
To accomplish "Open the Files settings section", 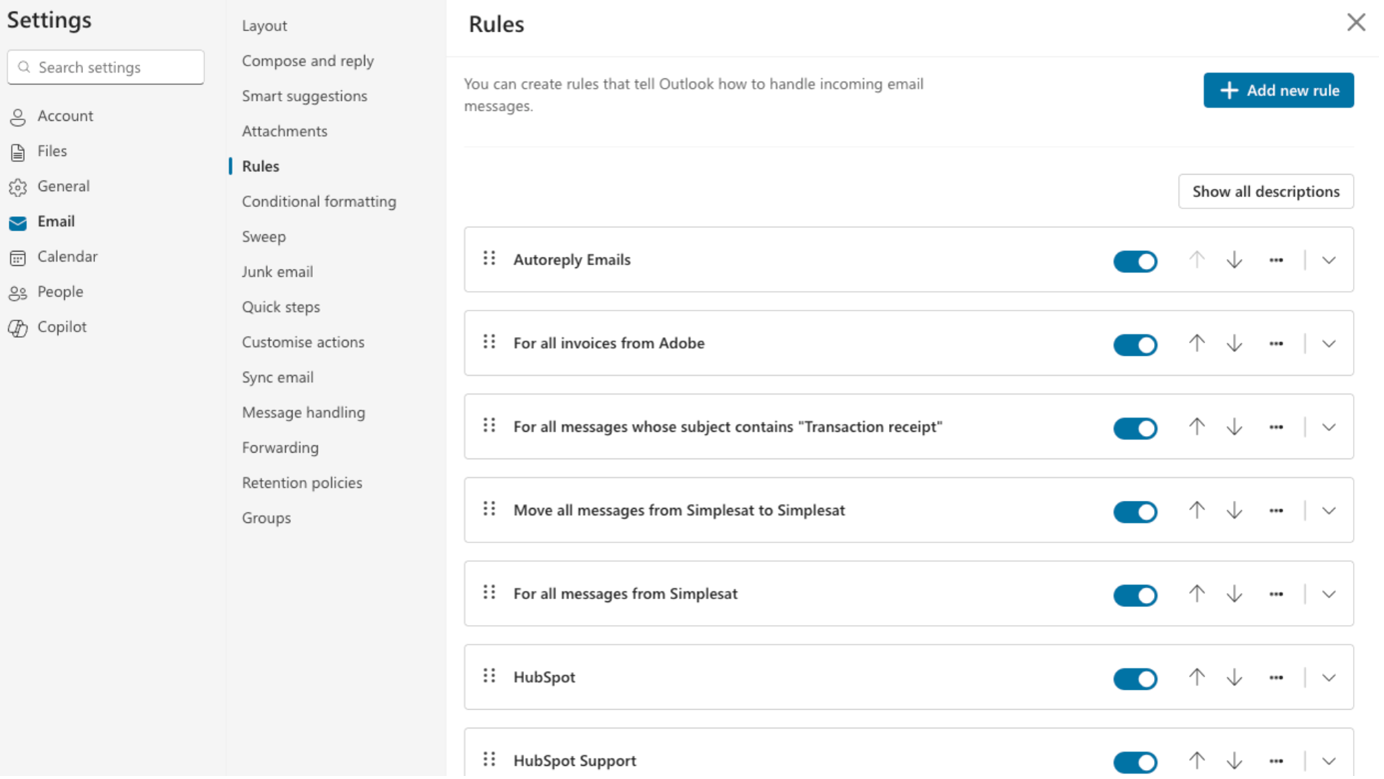I will point(18,151).
